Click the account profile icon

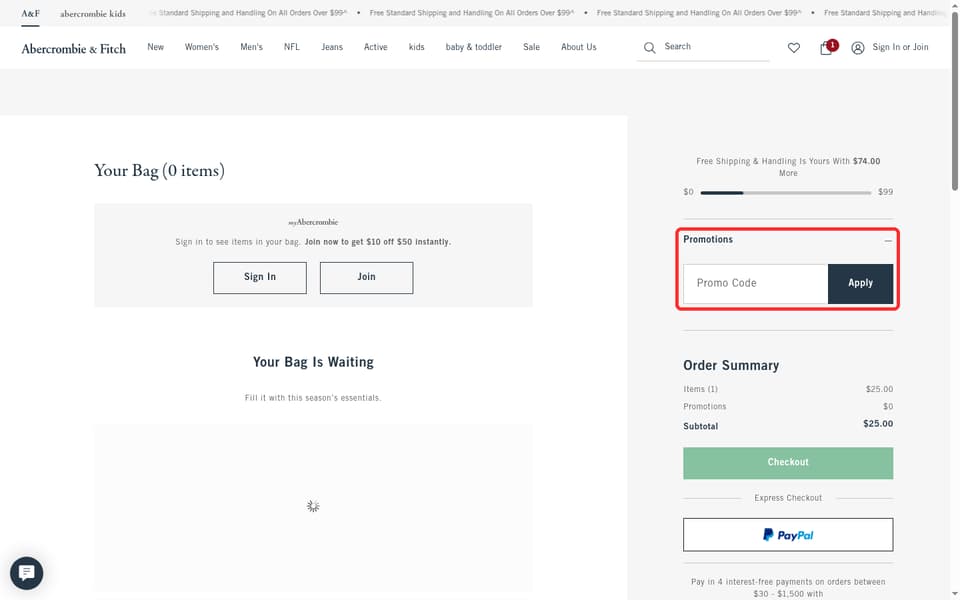coord(858,48)
